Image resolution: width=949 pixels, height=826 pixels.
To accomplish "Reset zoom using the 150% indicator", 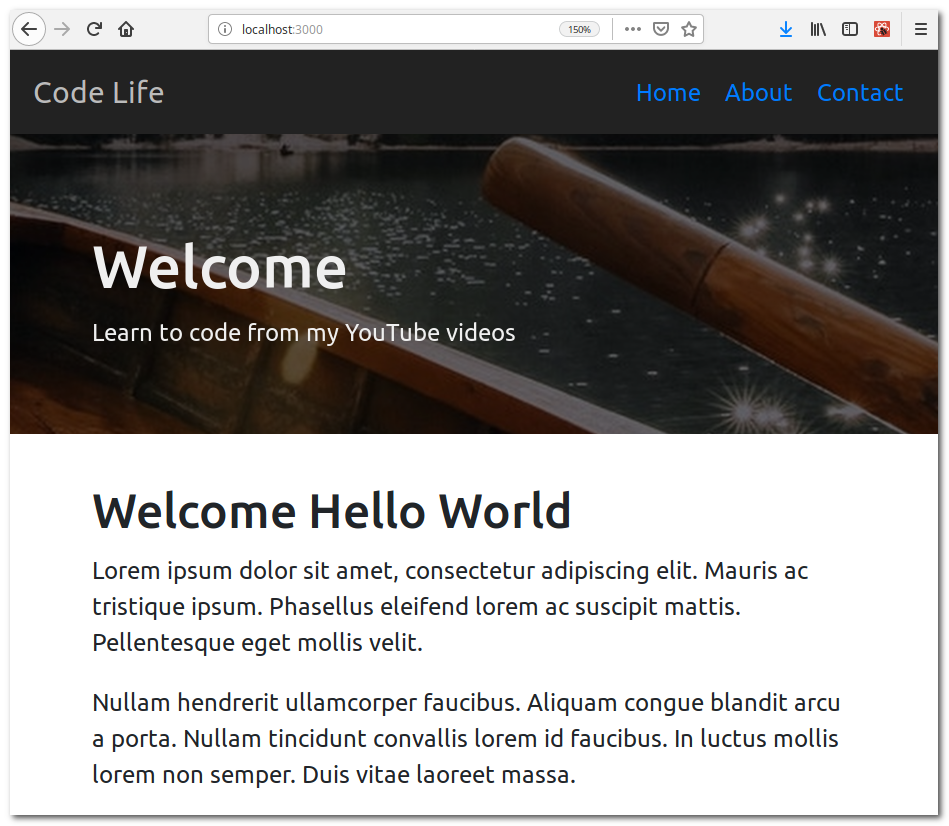I will tap(579, 29).
